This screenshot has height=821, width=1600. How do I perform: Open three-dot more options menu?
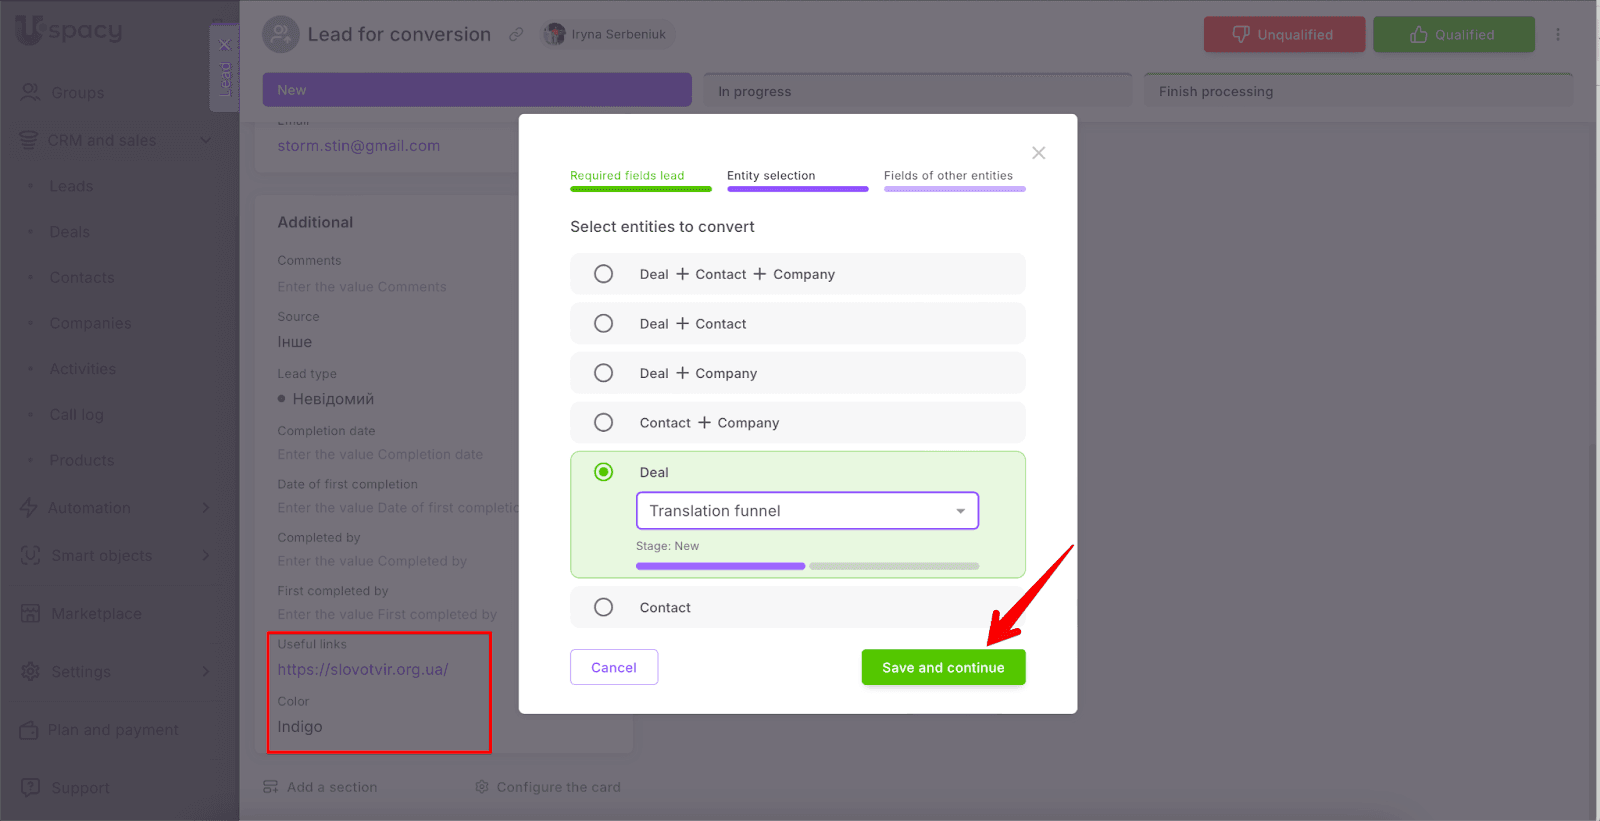pyautogui.click(x=1557, y=34)
